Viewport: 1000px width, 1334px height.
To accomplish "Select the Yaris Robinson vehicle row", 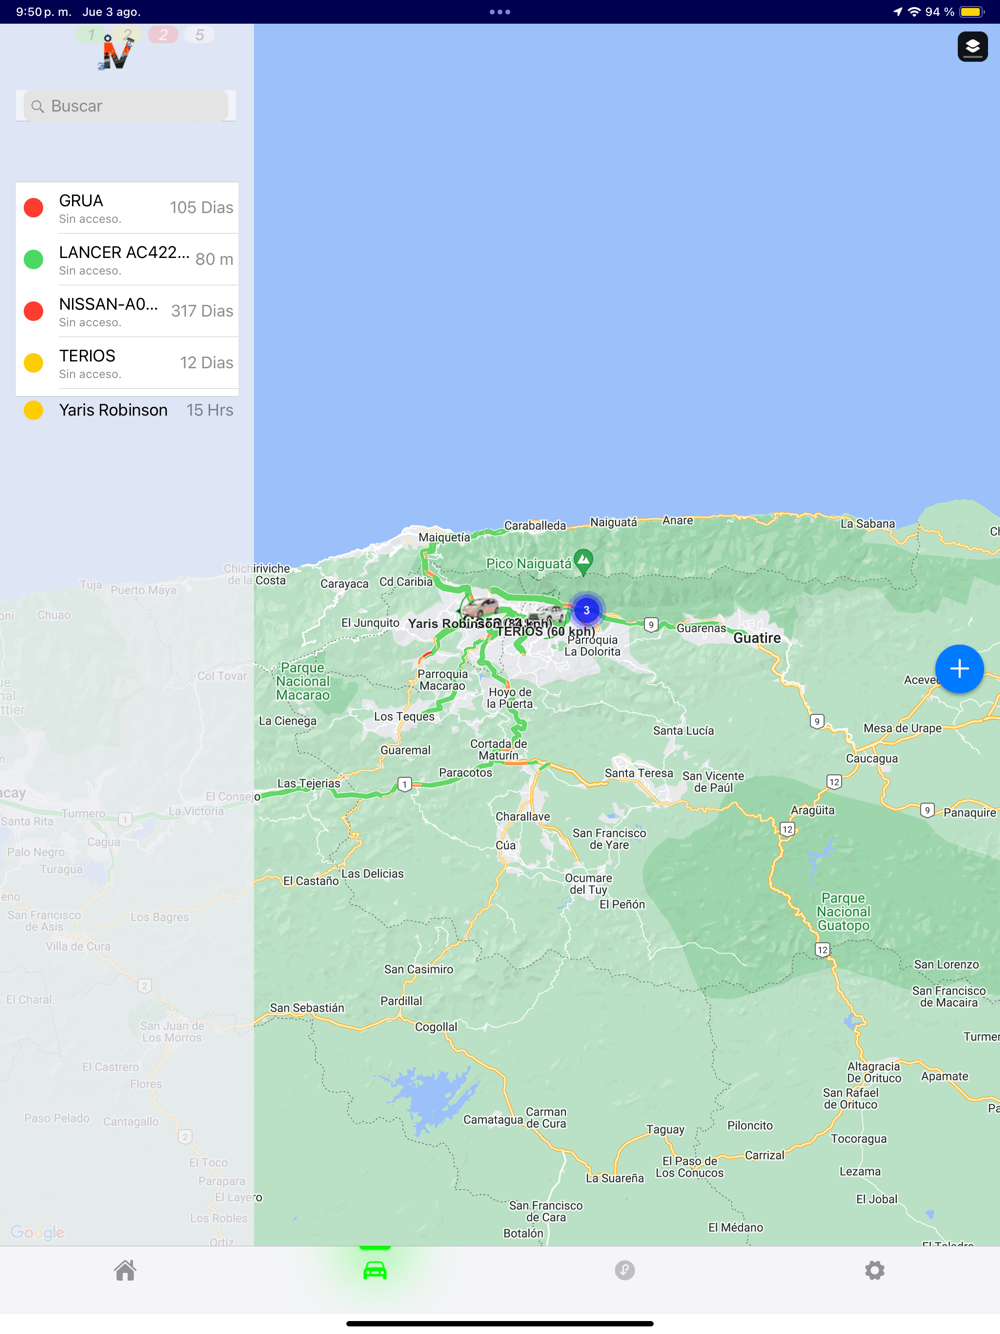I will 127,410.
